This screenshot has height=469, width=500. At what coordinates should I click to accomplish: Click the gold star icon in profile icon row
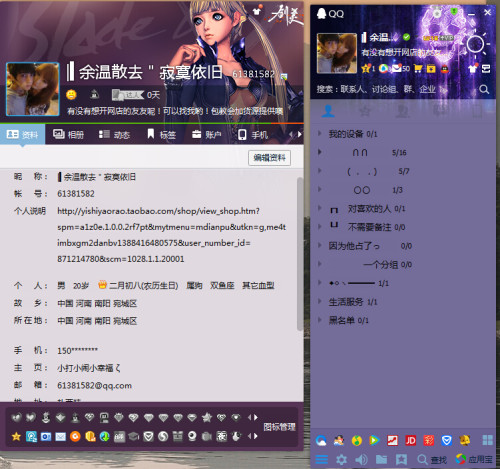tap(16, 436)
